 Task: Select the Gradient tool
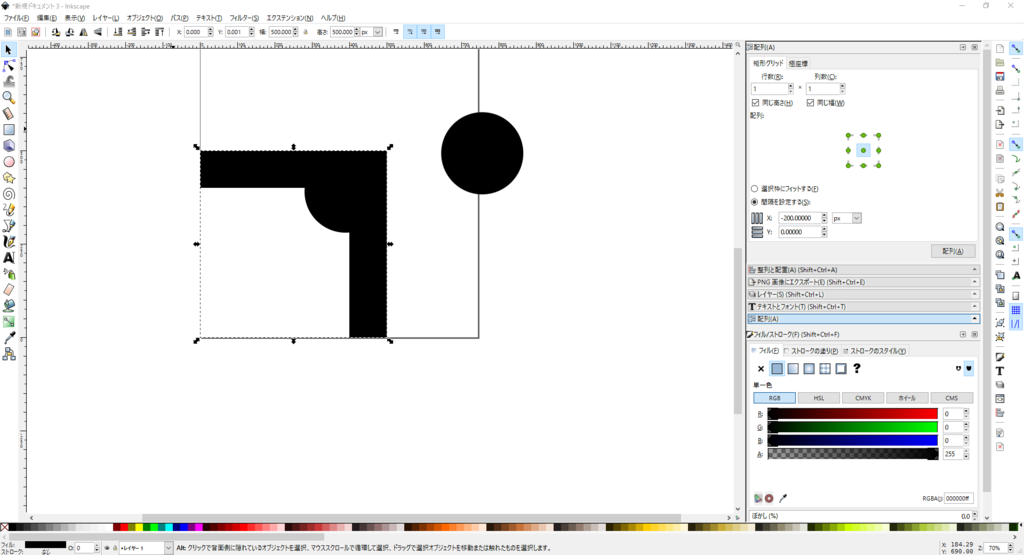pos(8,322)
